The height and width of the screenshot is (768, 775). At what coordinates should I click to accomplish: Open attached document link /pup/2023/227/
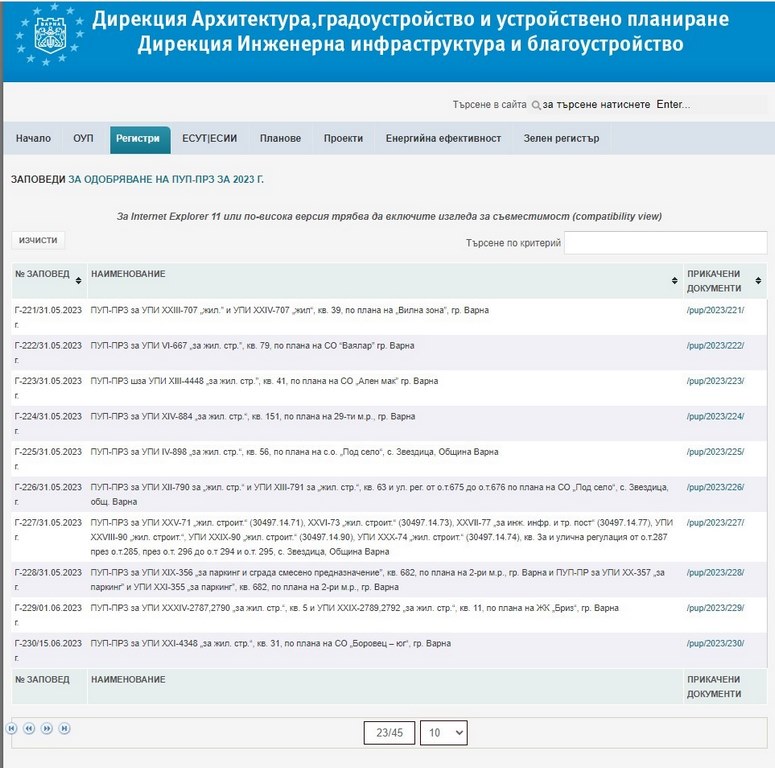(715, 523)
